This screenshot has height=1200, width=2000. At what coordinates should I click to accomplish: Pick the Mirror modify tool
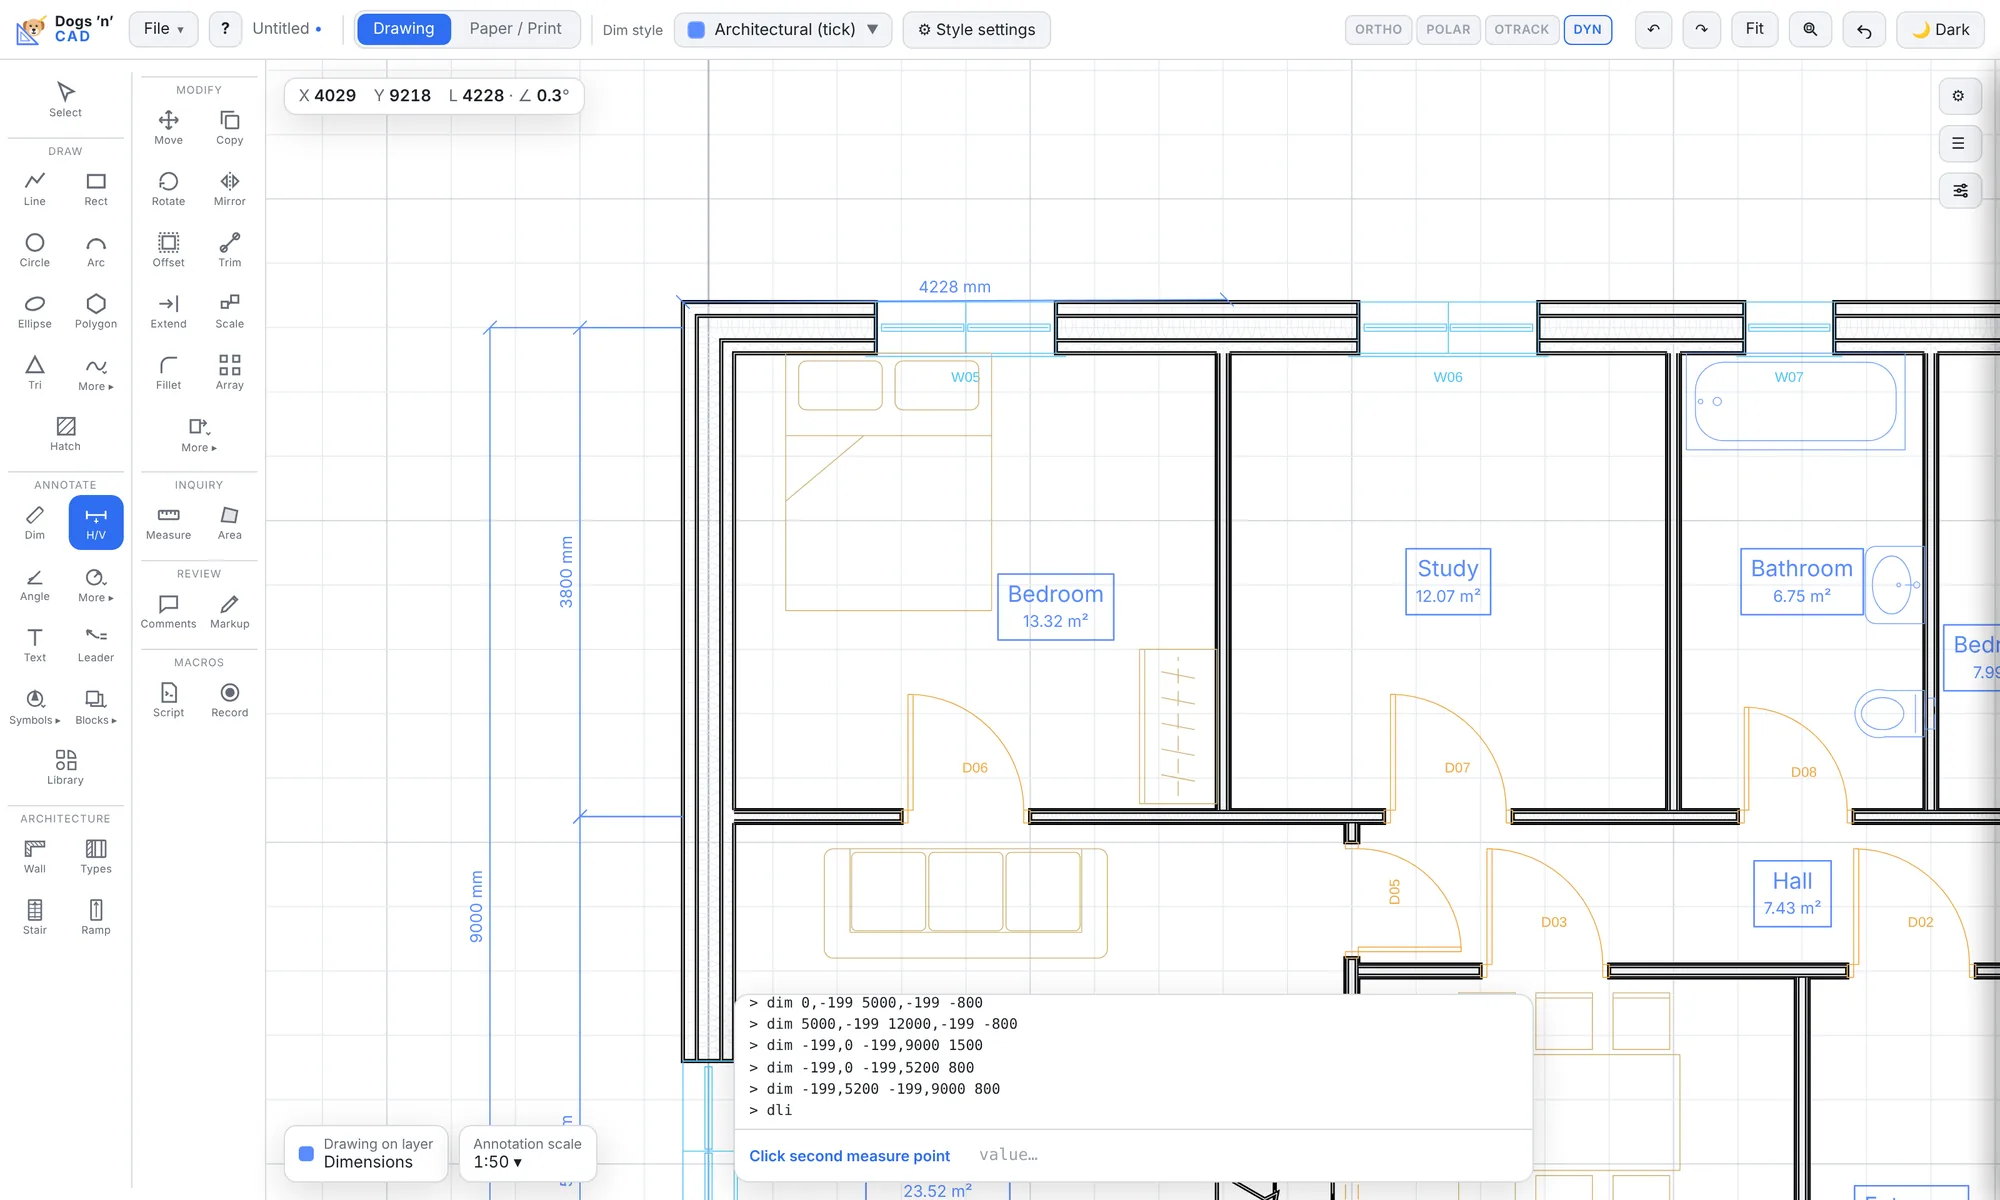click(229, 189)
